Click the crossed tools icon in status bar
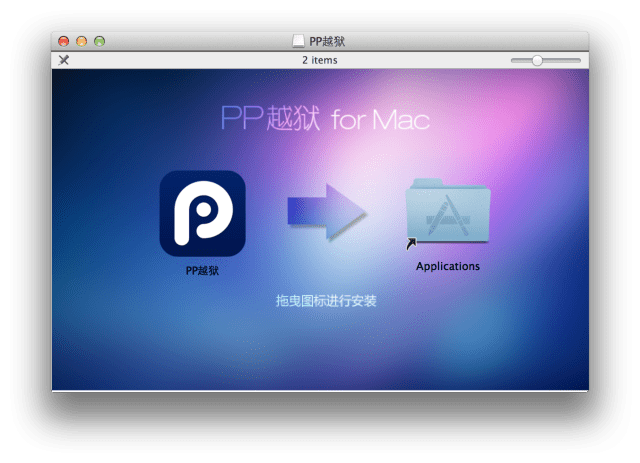Image resolution: width=640 pixels, height=463 pixels. [x=64, y=60]
